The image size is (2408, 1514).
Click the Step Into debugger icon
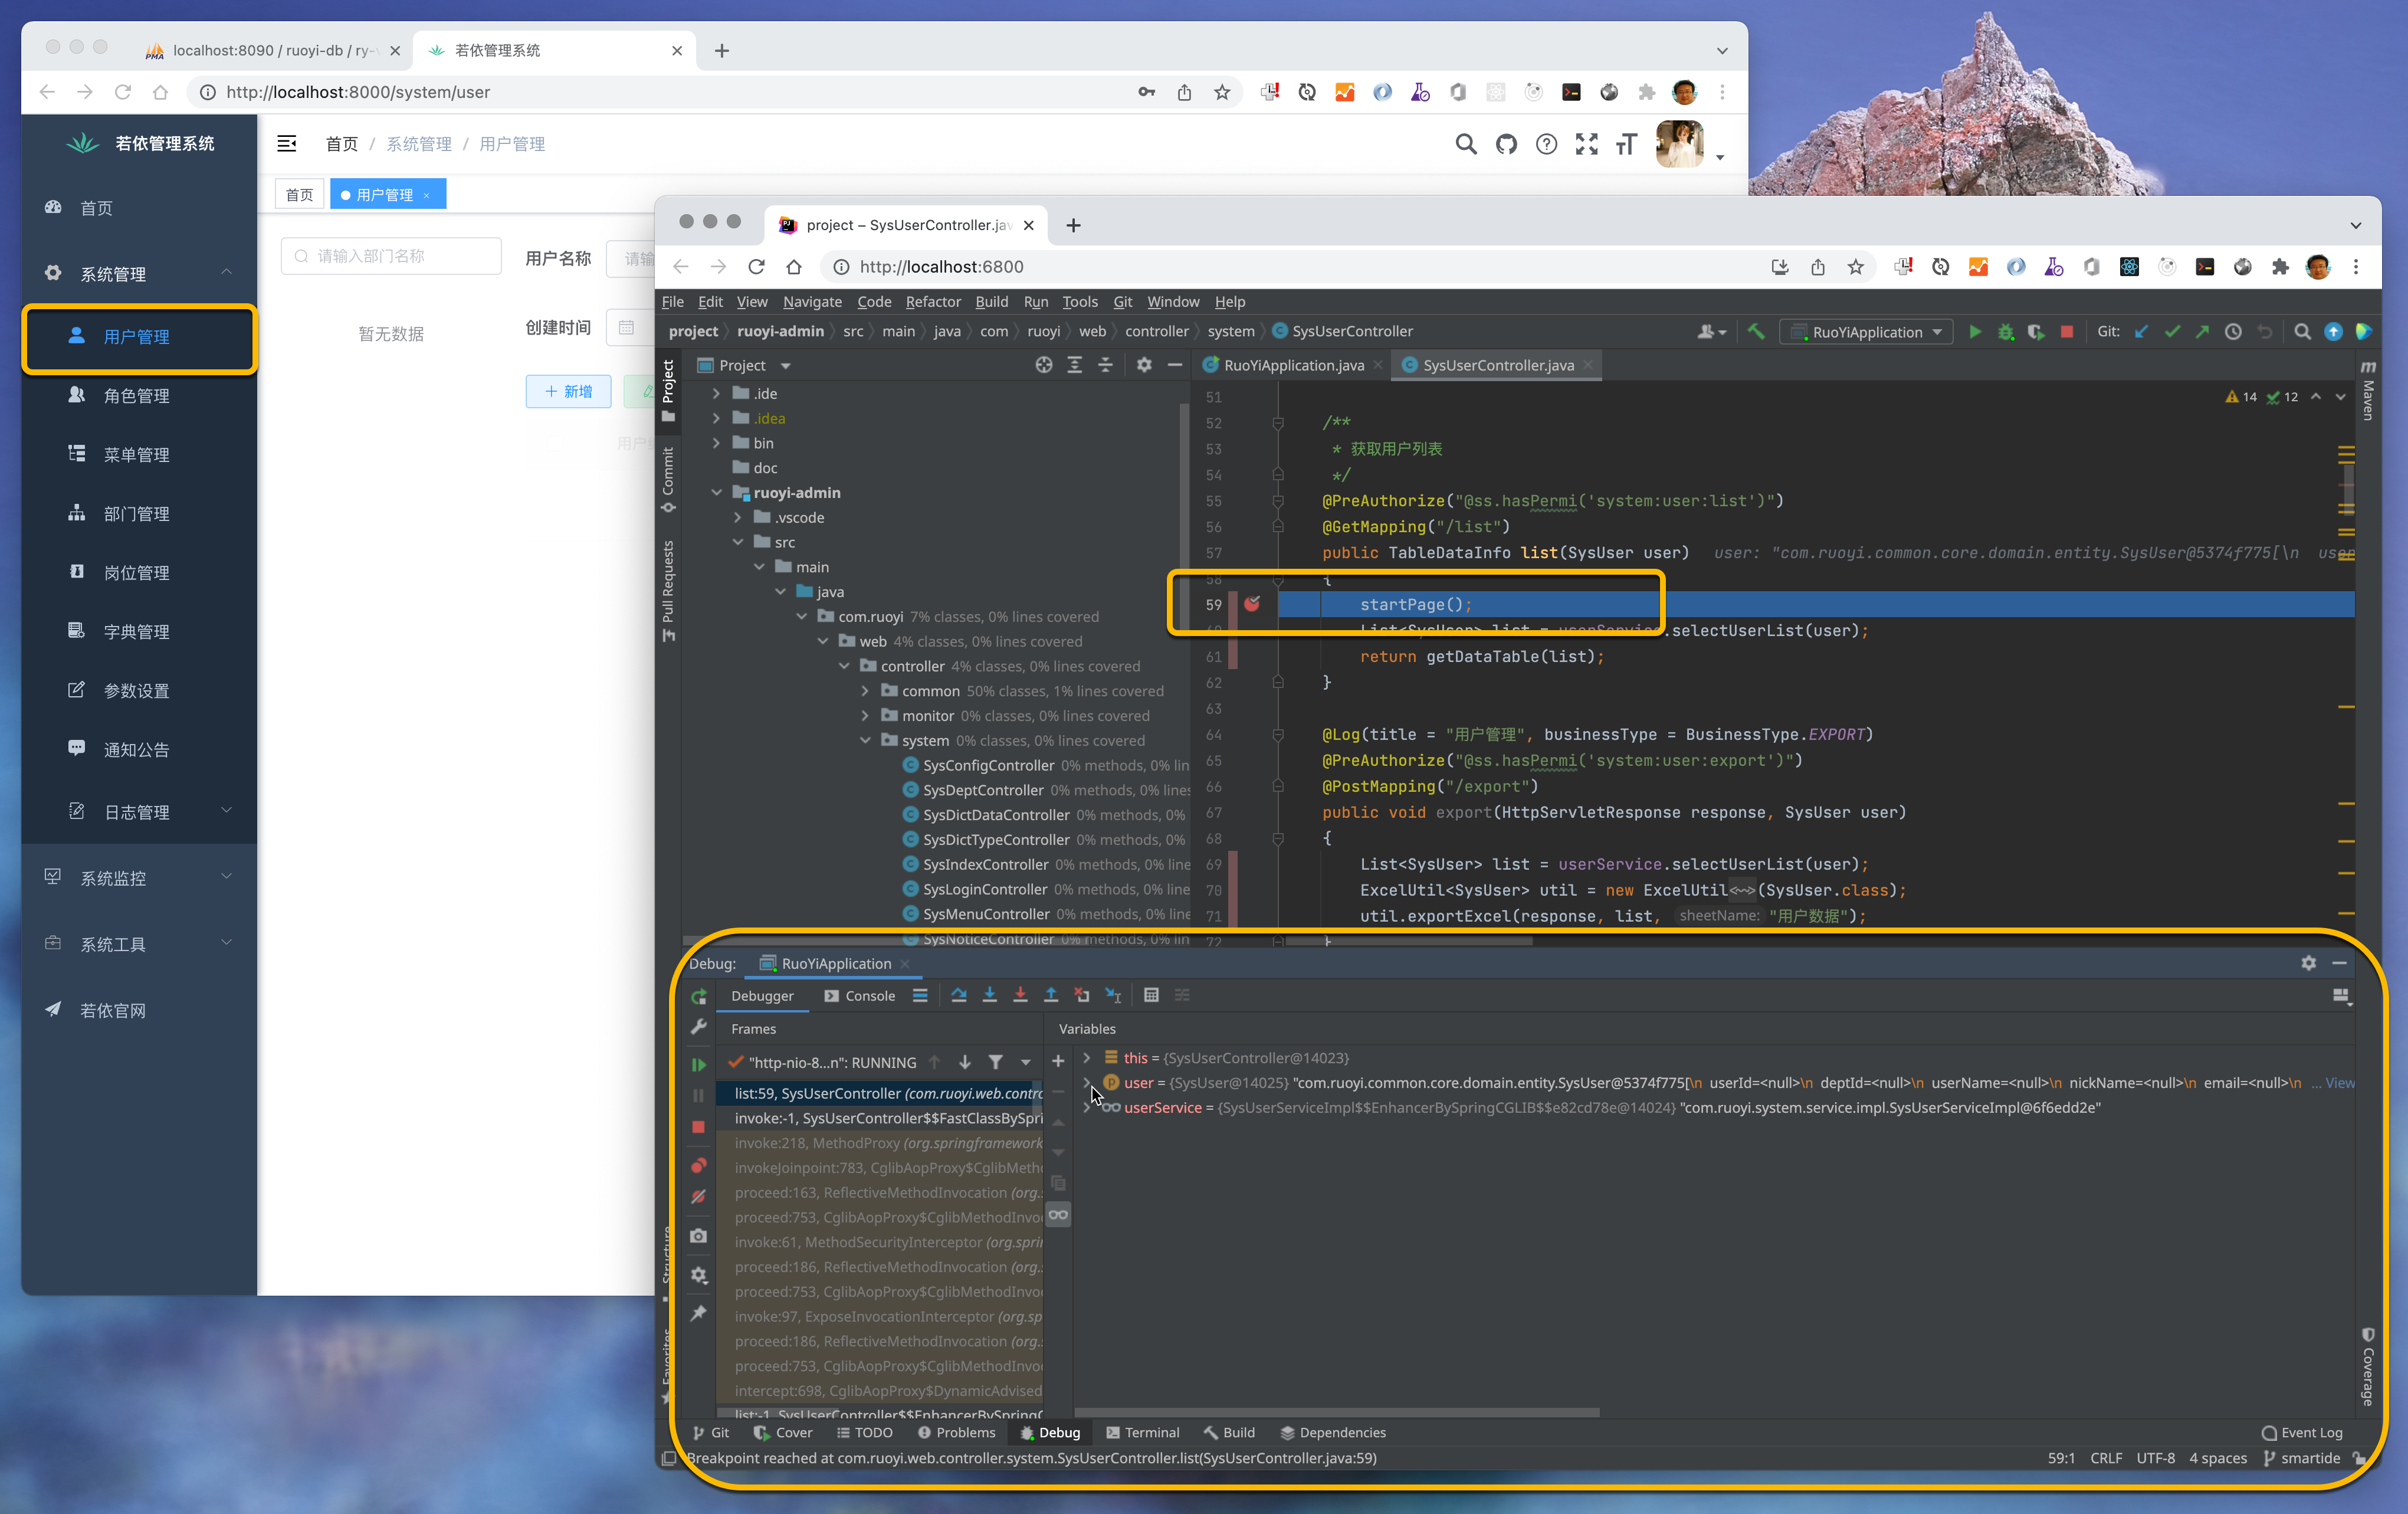989,995
